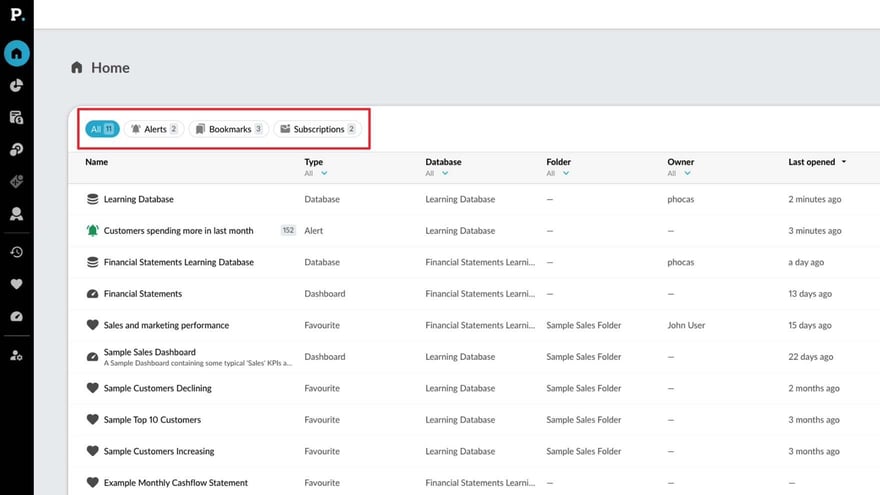The width and height of the screenshot is (880, 495).
Task: Click the Home icon in sidebar
Action: (16, 53)
